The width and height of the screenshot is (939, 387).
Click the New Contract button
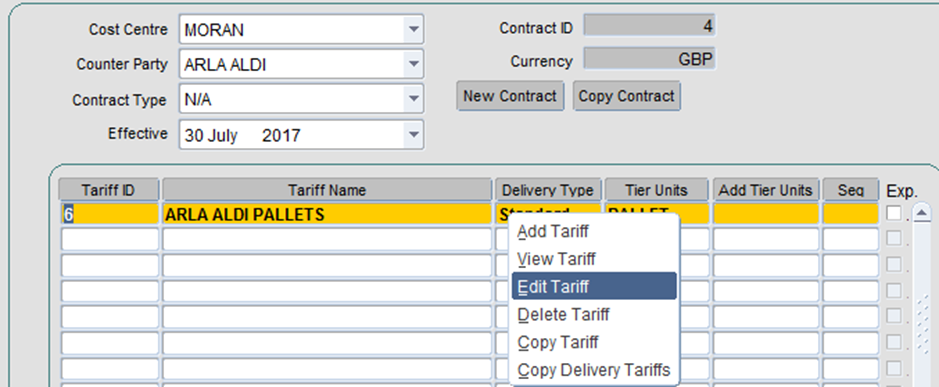pos(510,96)
